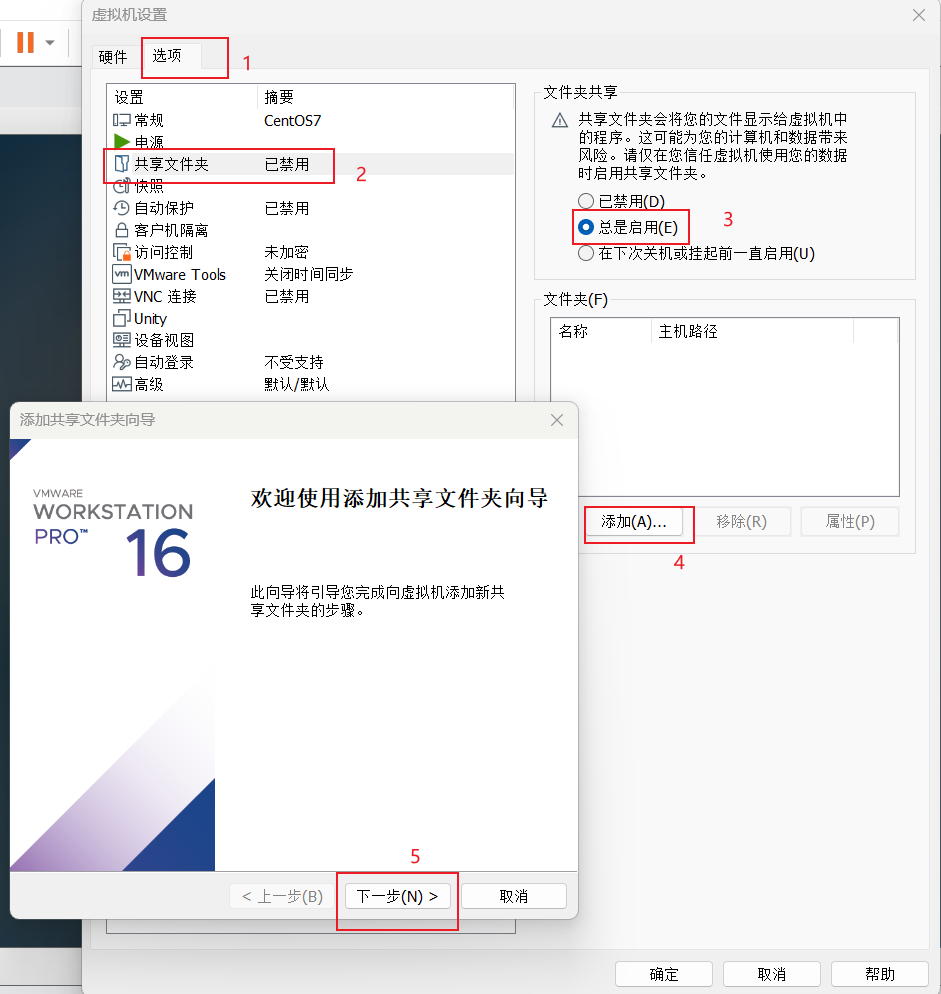The width and height of the screenshot is (941, 994).
Task: Select the VNC 连接 settings icon
Action: coord(122,296)
